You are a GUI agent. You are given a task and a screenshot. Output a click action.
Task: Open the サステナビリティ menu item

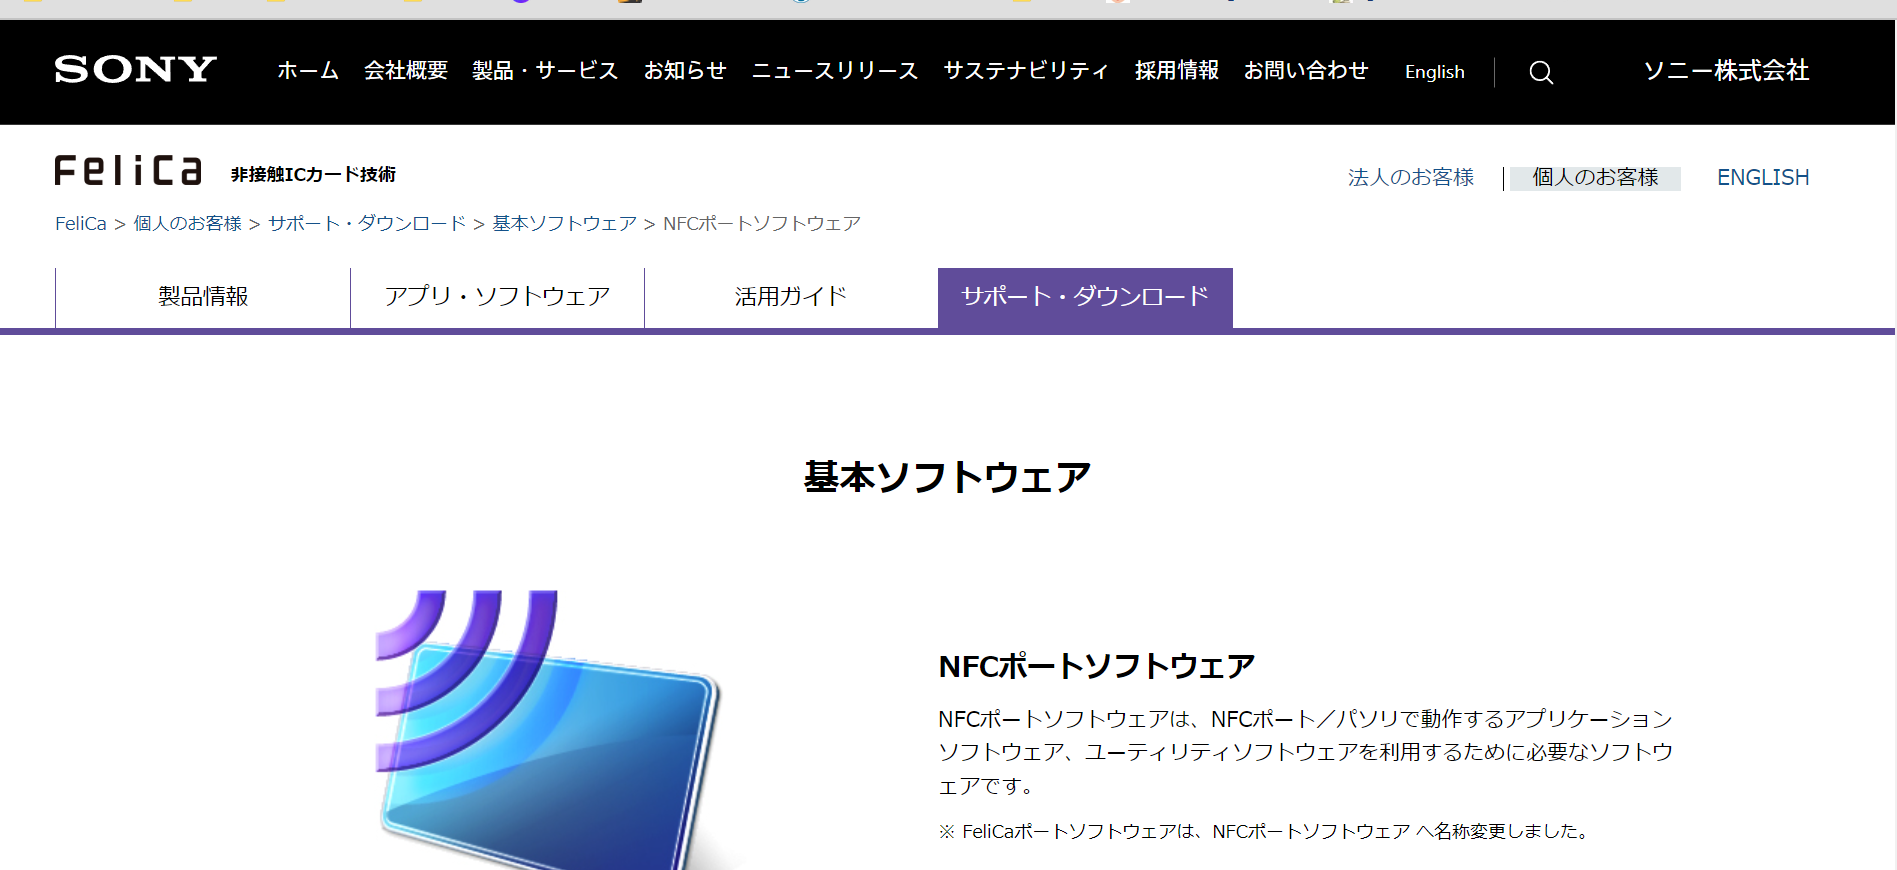1026,71
